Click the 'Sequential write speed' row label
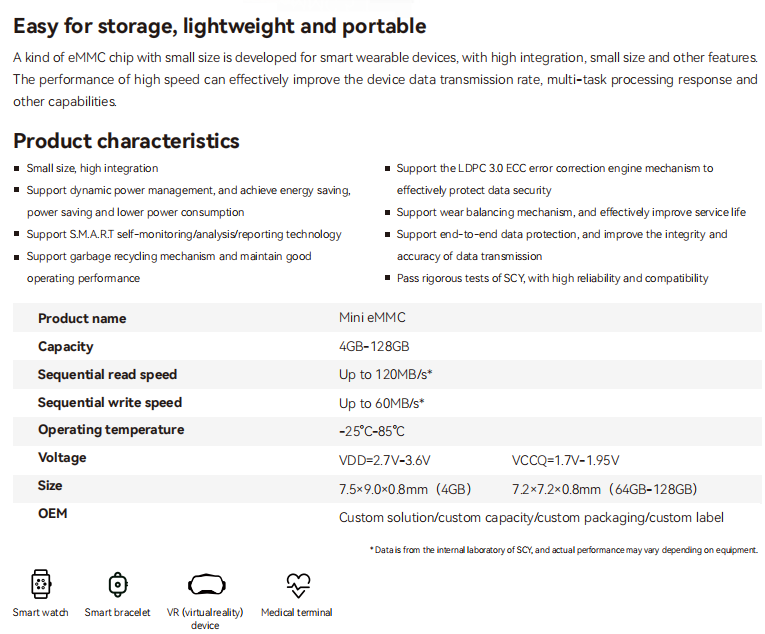 (110, 402)
